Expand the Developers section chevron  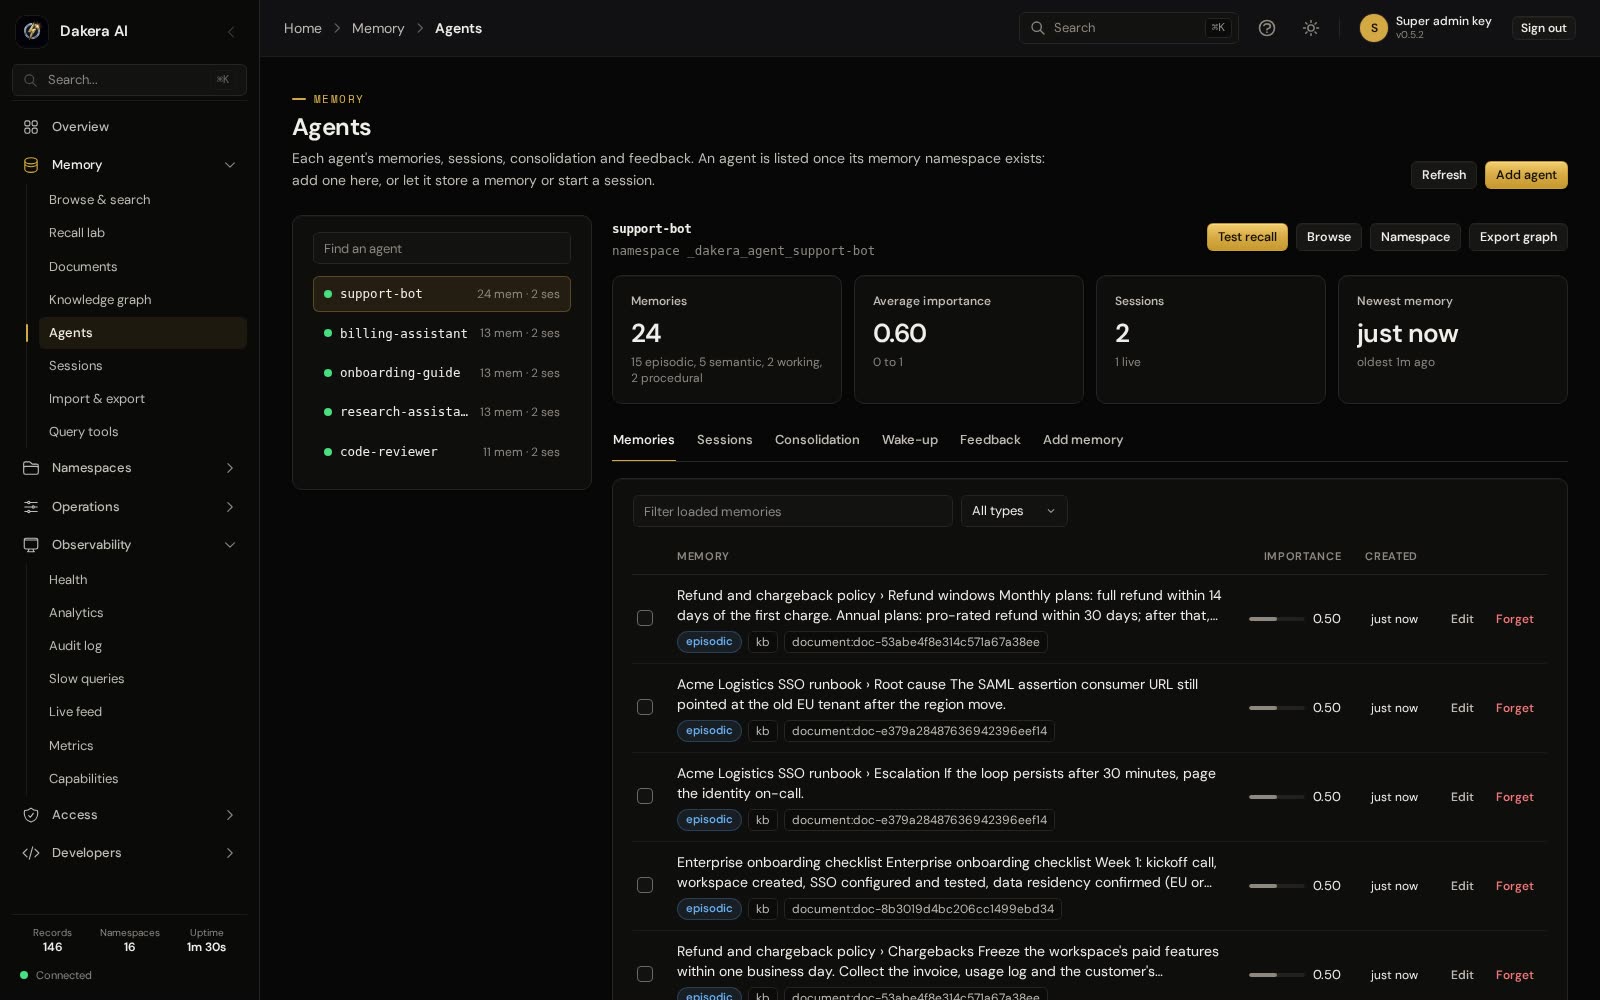[230, 853]
